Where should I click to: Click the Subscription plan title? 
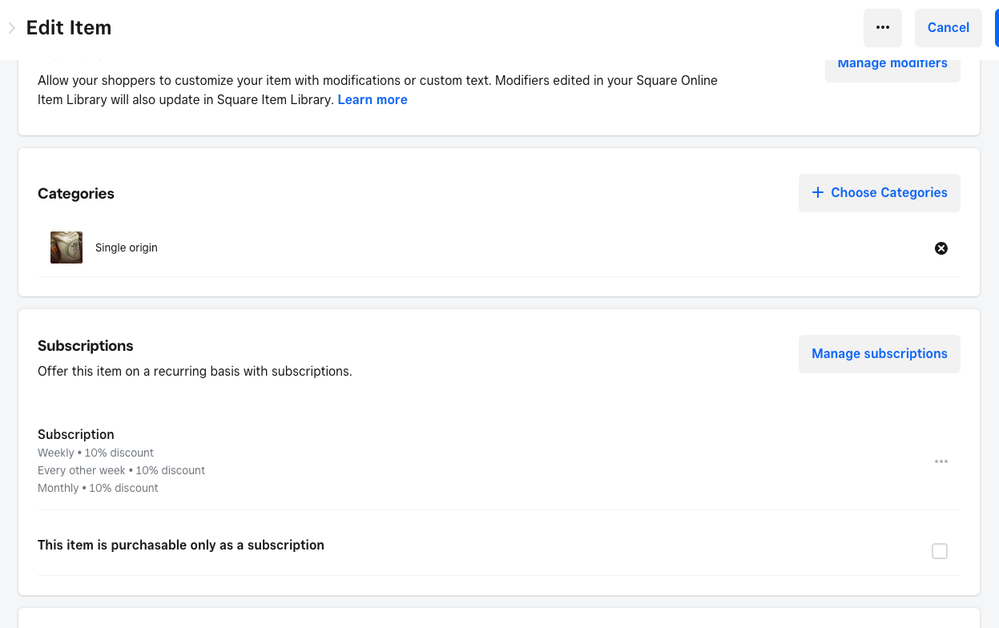(76, 435)
